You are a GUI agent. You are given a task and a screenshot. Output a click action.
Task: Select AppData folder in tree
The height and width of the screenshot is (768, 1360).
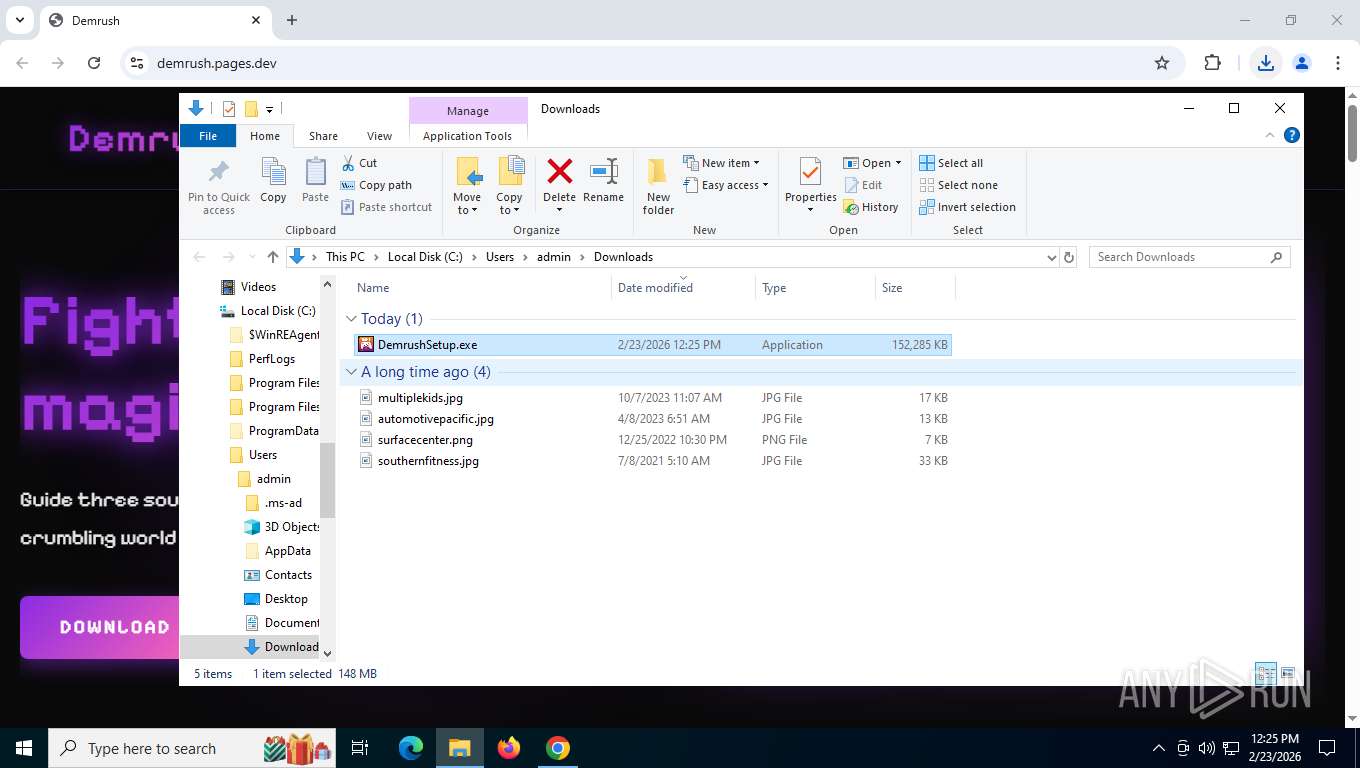(x=287, y=551)
